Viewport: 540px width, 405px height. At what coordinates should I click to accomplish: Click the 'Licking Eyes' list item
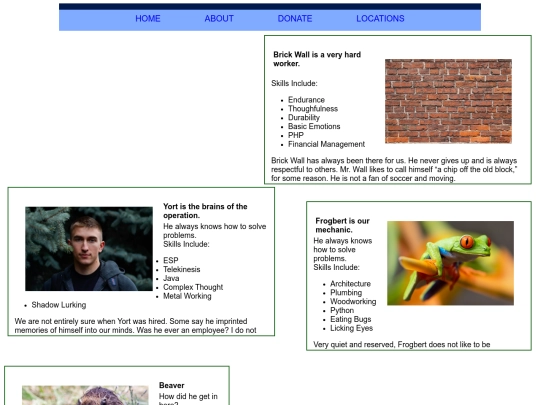(x=351, y=328)
